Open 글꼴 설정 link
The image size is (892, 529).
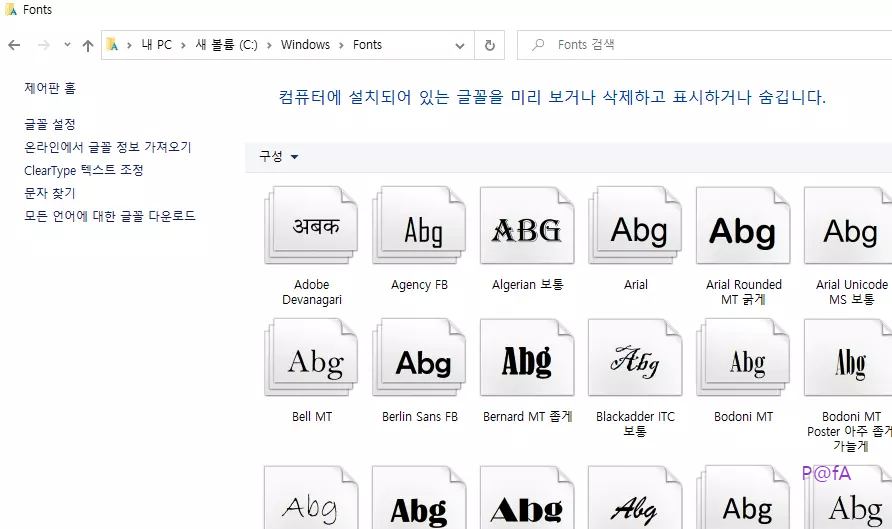[x=50, y=124]
